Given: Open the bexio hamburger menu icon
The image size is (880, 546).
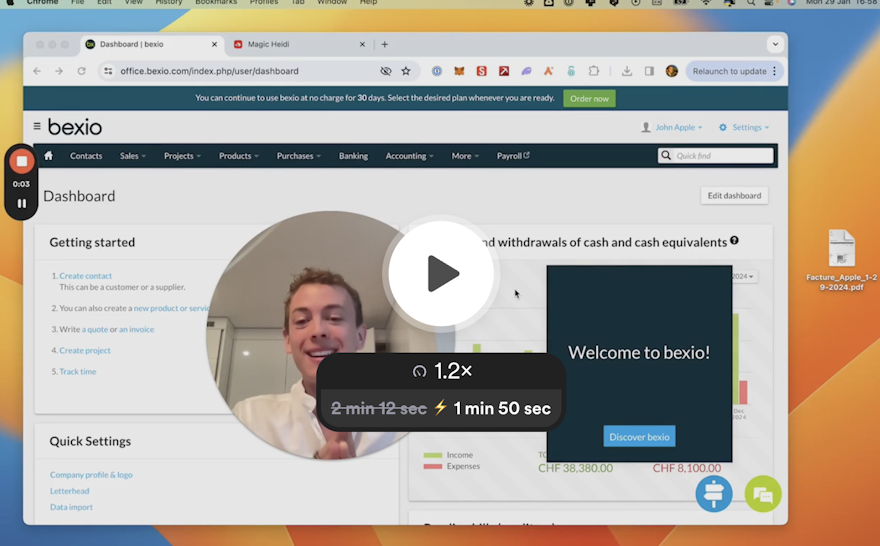Looking at the screenshot, I should pyautogui.click(x=37, y=126).
